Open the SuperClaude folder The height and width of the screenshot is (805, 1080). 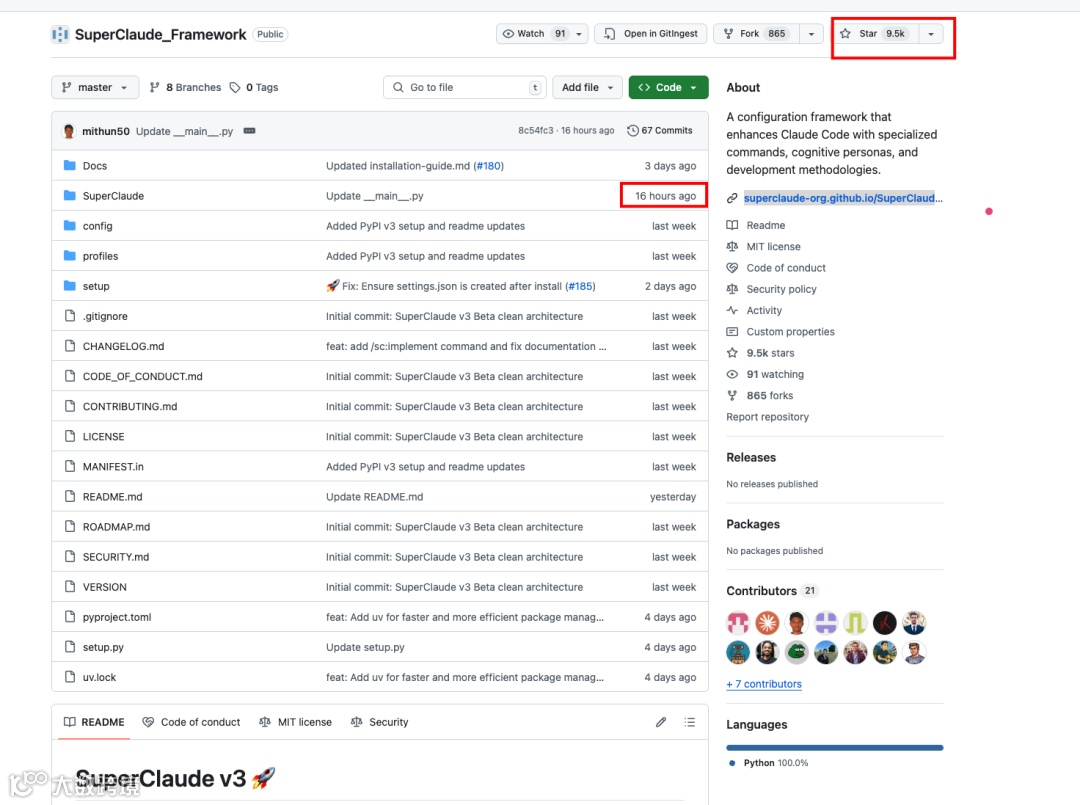114,196
